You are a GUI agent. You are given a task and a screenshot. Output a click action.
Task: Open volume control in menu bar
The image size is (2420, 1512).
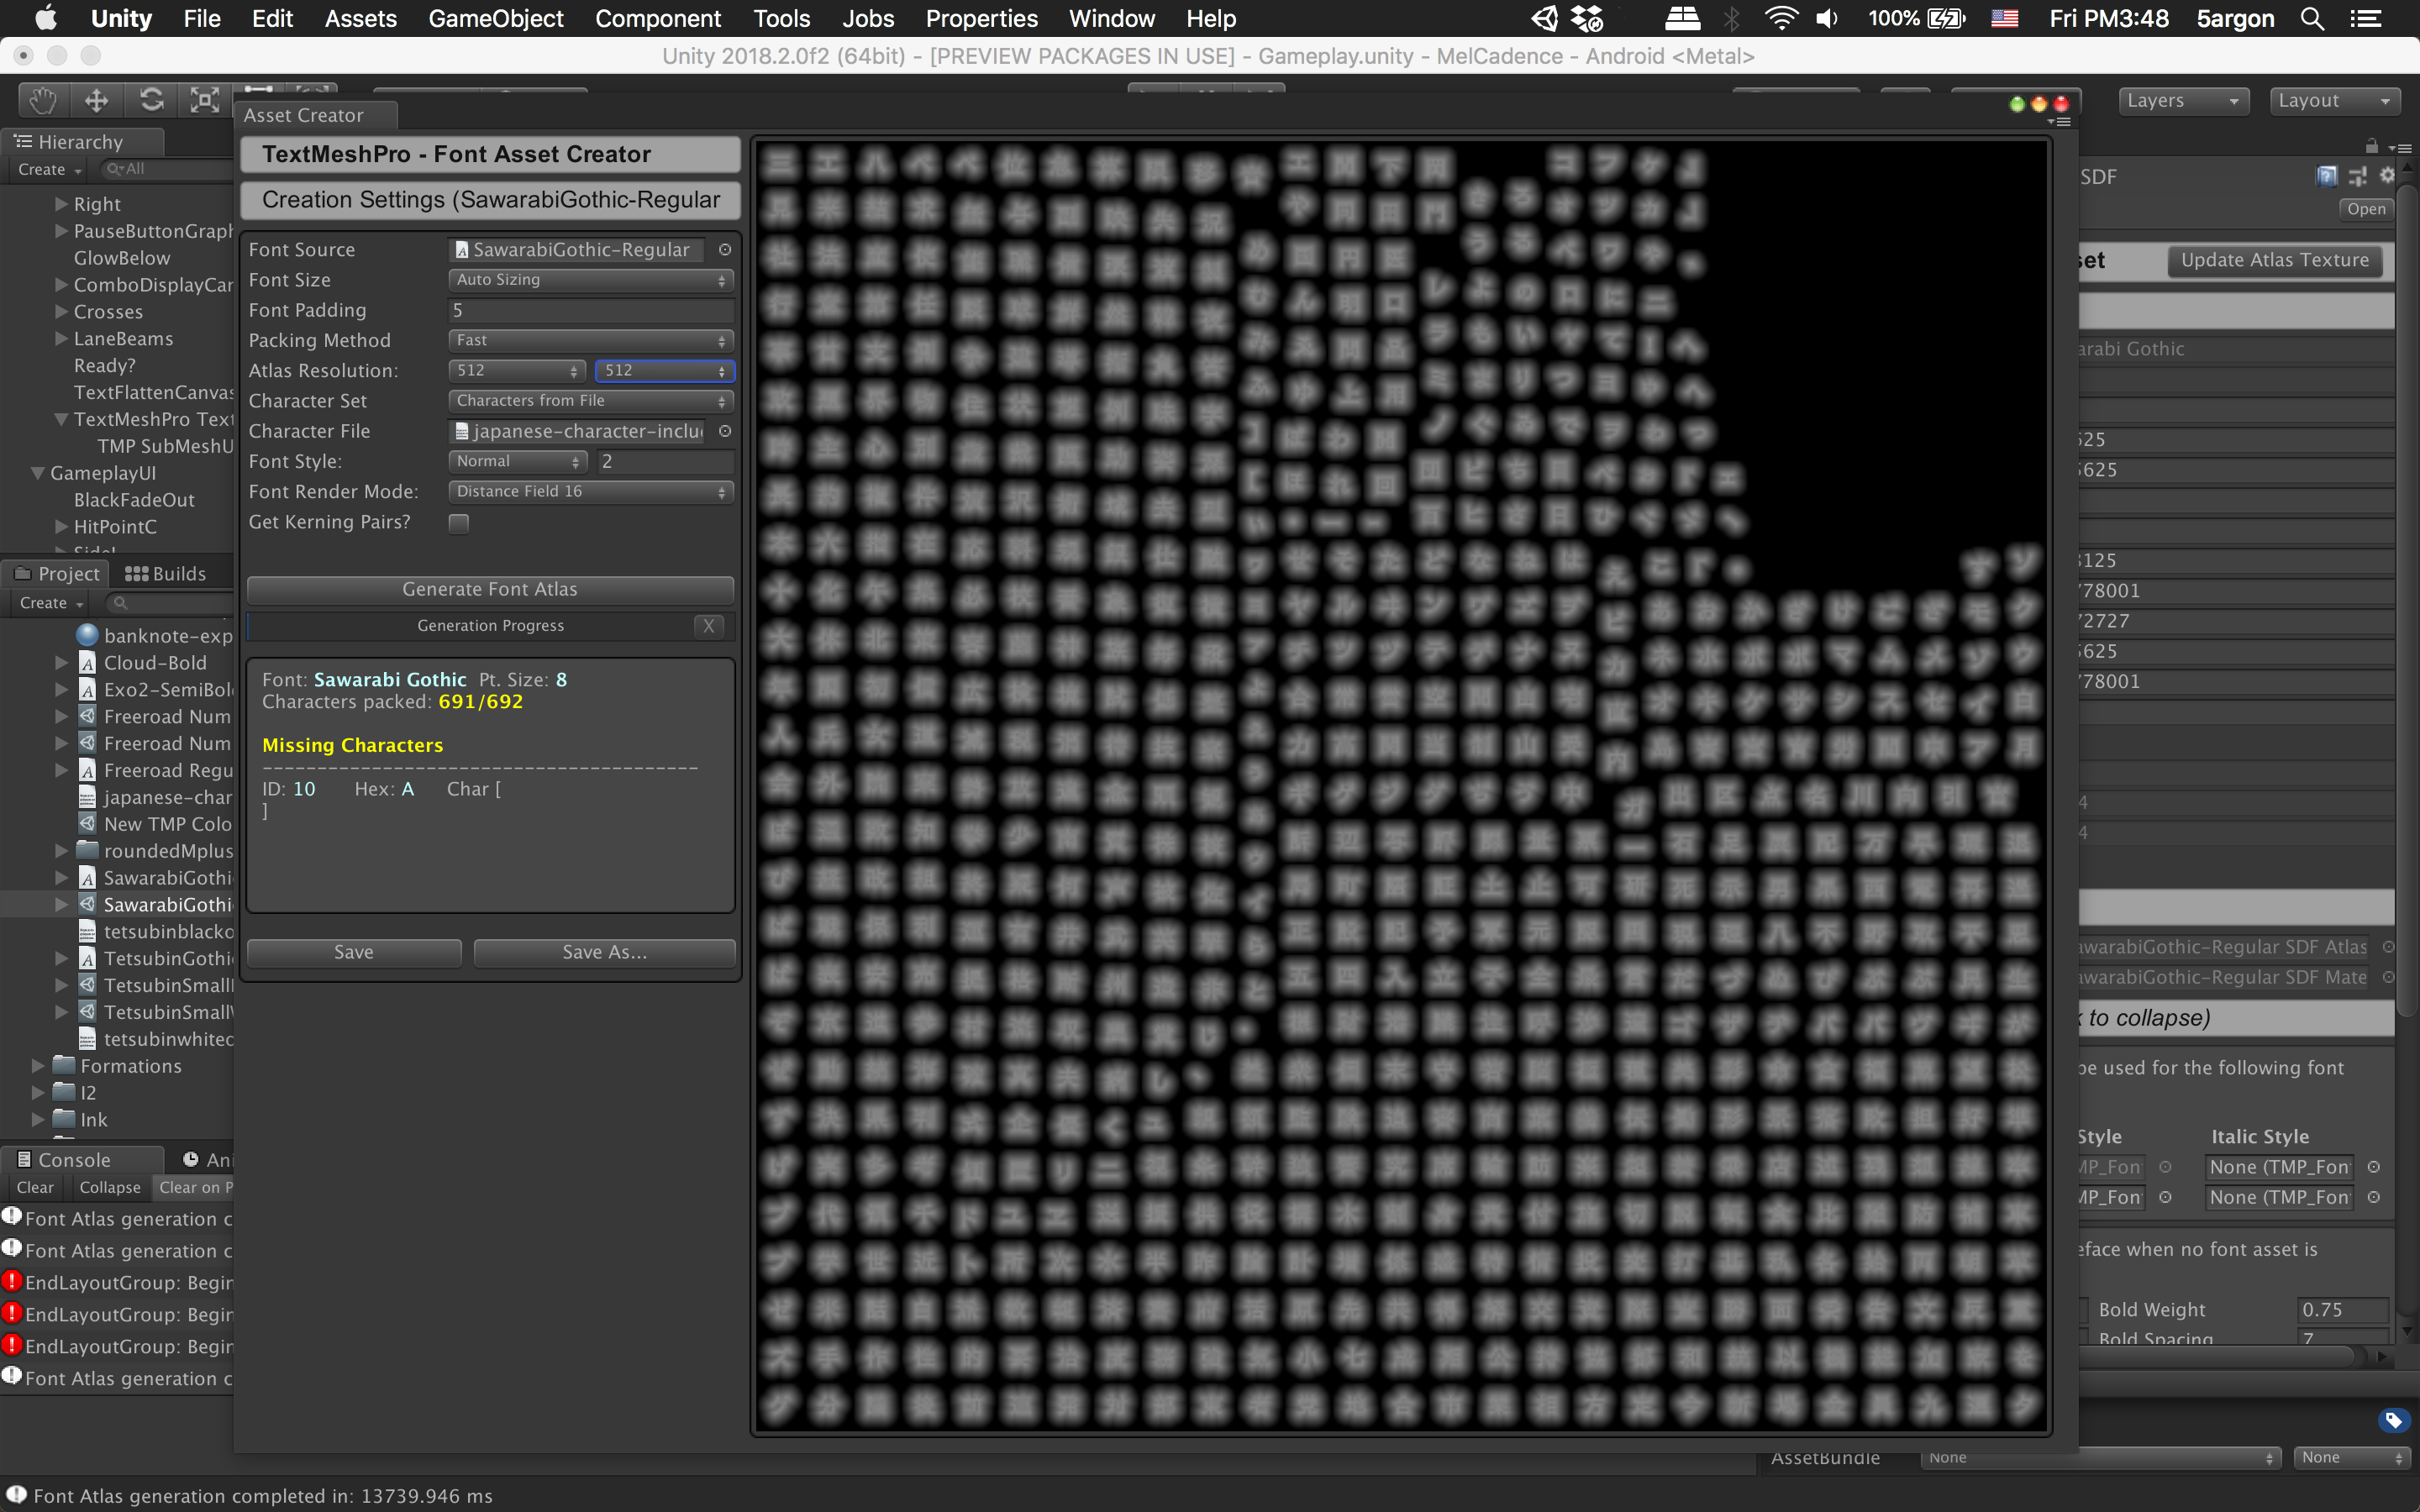1827,18
